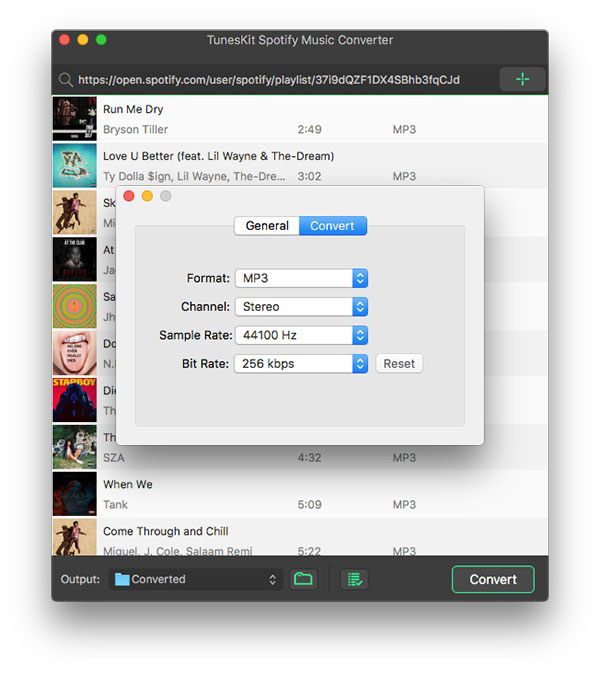
Task: Expand the Channel dropdown set to Stereo
Action: pyautogui.click(x=301, y=307)
